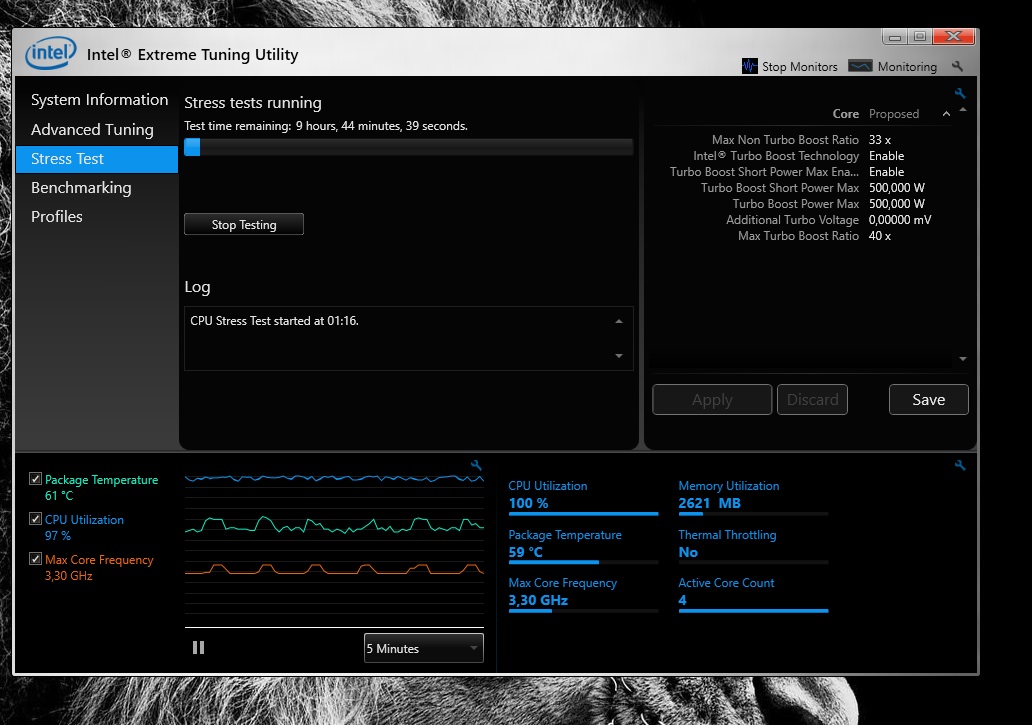Uncheck the Max Core Frequency checkbox

pyautogui.click(x=36, y=559)
